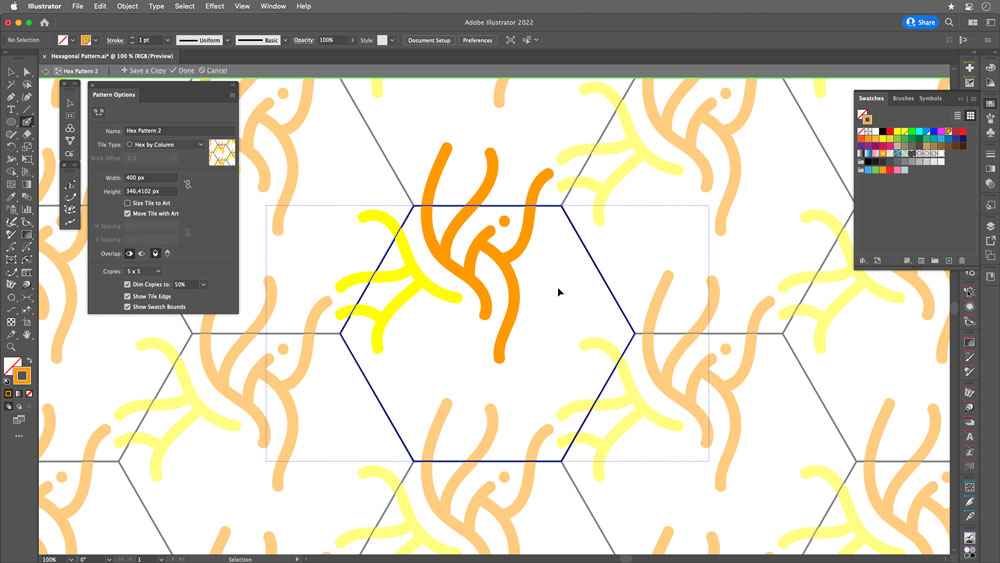Click the Preferences button
This screenshot has height=563, width=1000.
point(478,40)
